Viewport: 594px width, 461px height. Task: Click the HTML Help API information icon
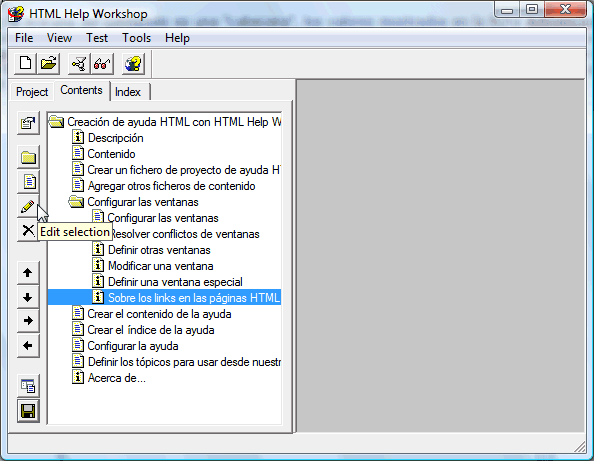(x=133, y=63)
